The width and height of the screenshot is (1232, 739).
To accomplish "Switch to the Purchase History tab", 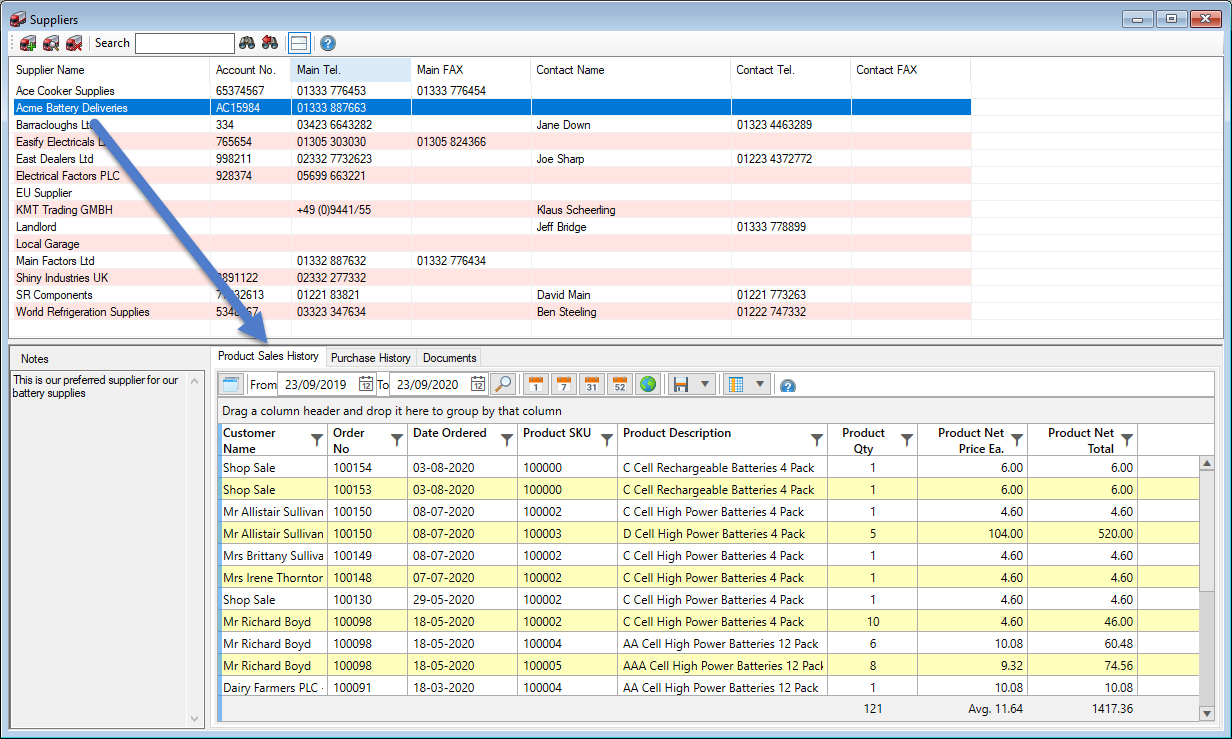I will (x=370, y=357).
